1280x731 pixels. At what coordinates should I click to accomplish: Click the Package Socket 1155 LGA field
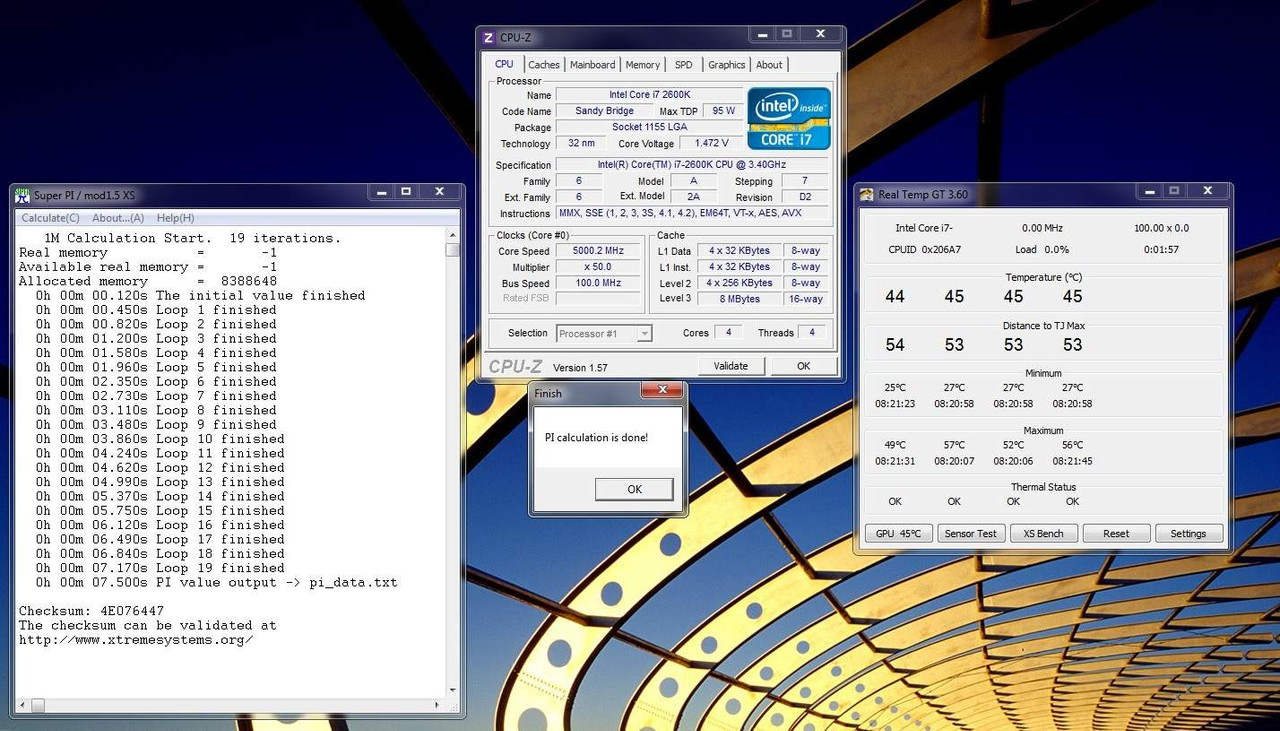[649, 127]
